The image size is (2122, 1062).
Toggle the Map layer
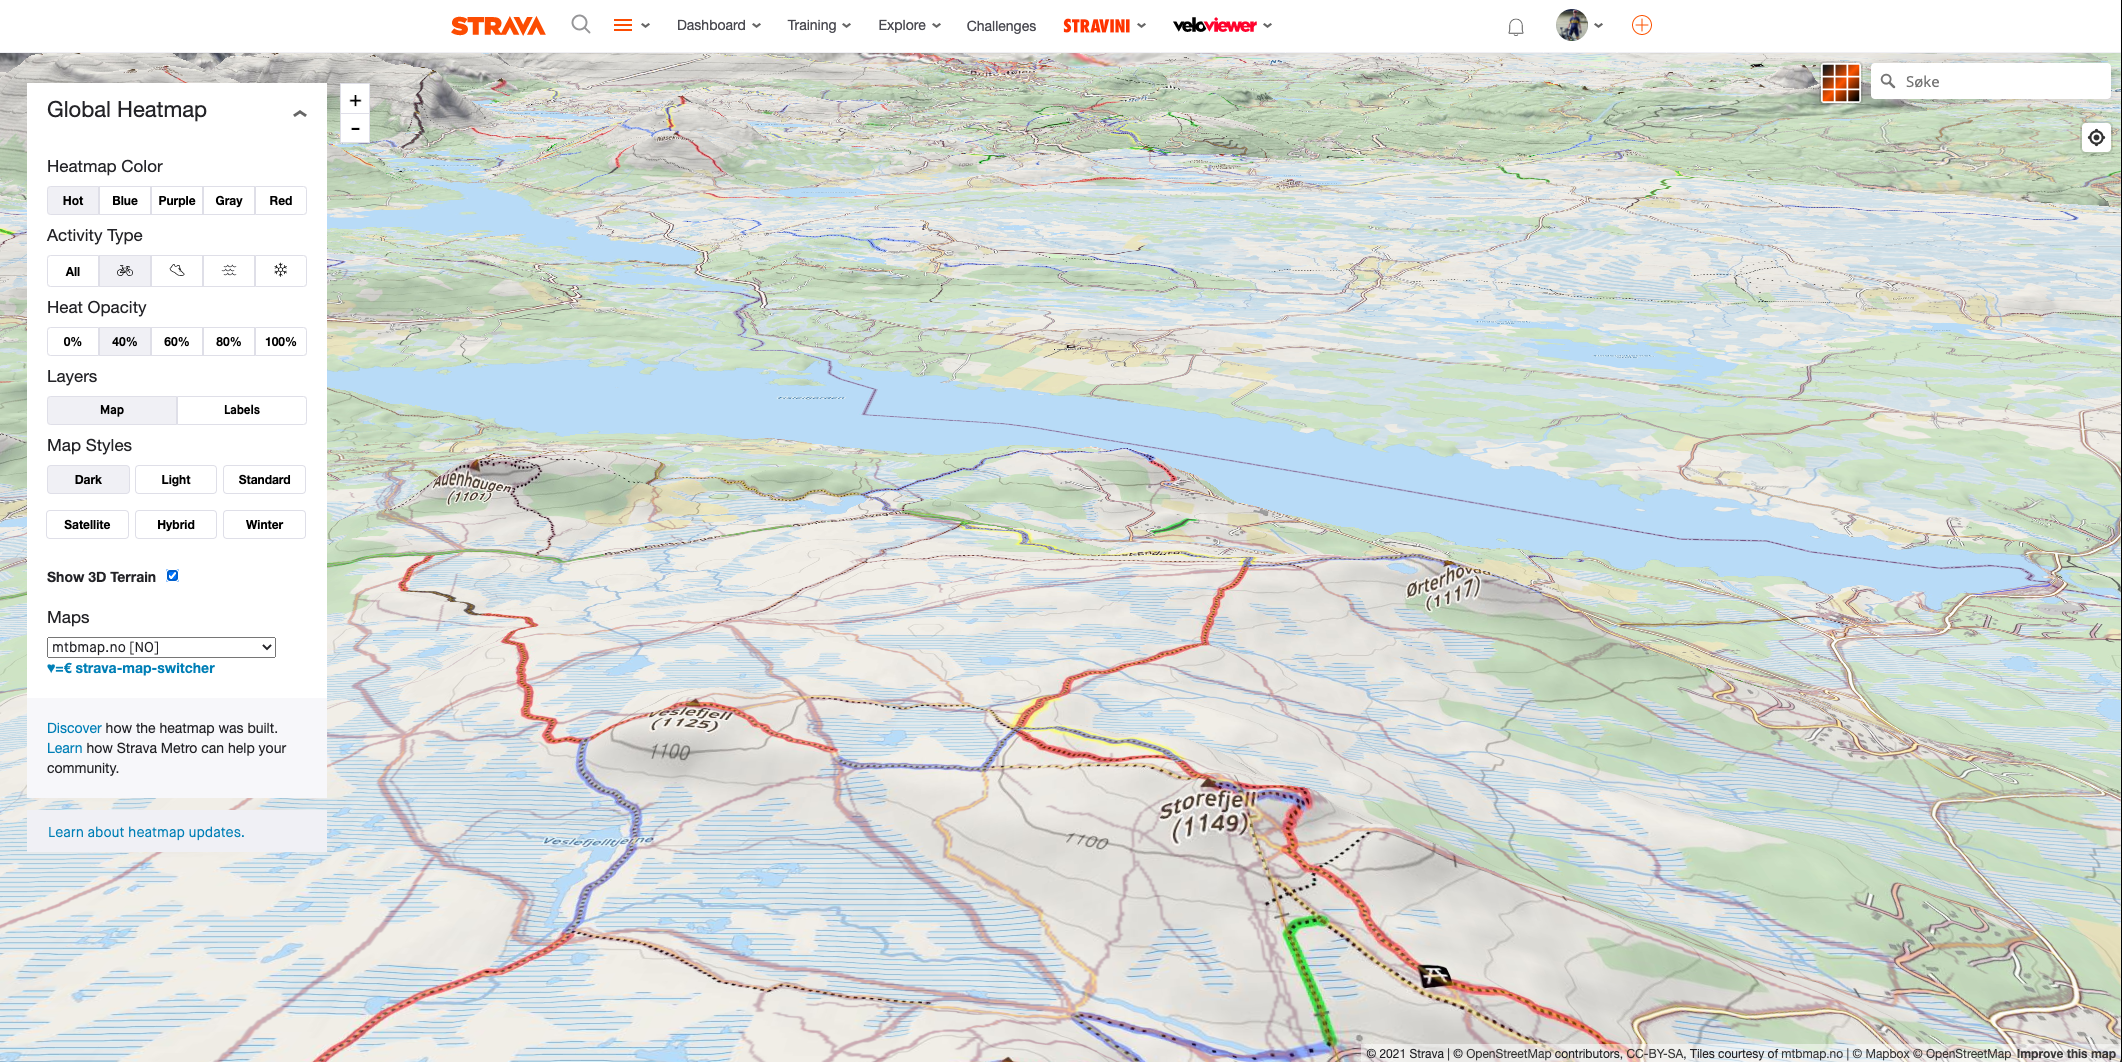coord(112,410)
